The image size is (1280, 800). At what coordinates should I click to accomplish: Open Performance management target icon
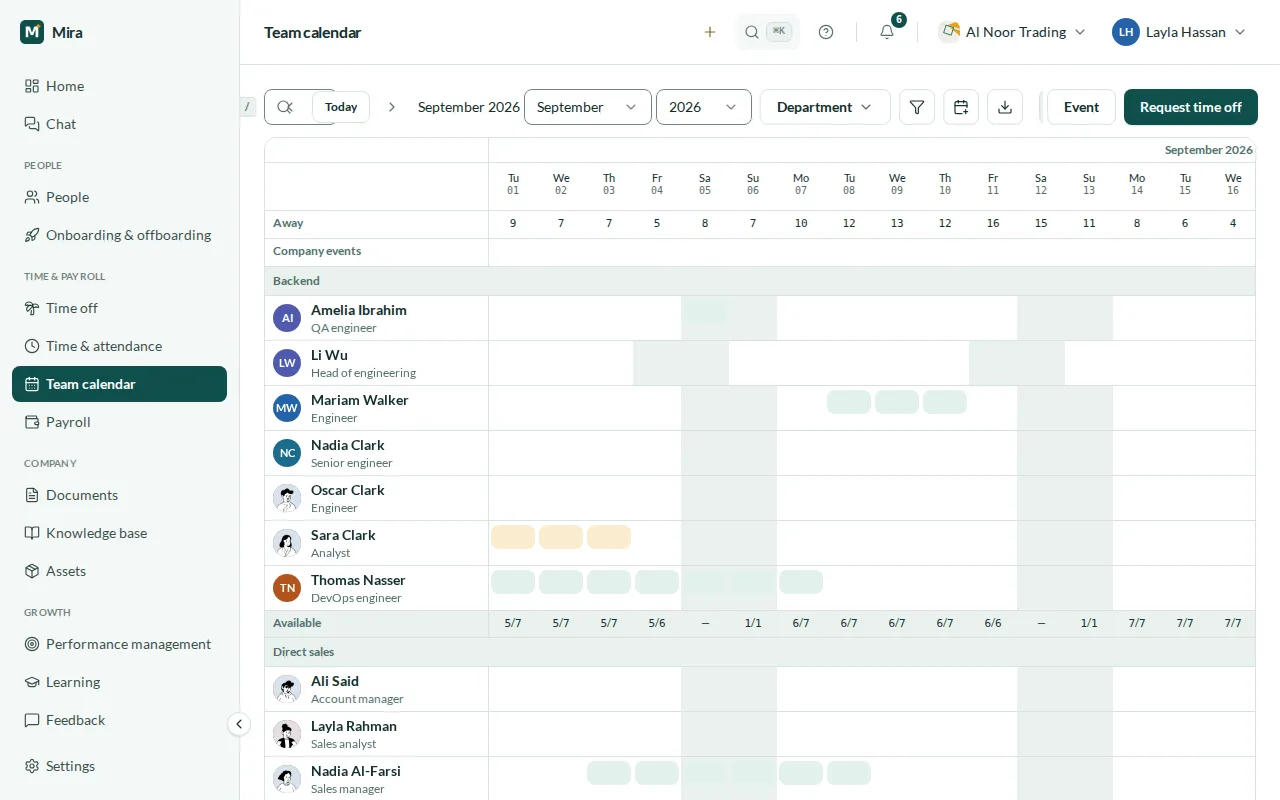pos(32,644)
